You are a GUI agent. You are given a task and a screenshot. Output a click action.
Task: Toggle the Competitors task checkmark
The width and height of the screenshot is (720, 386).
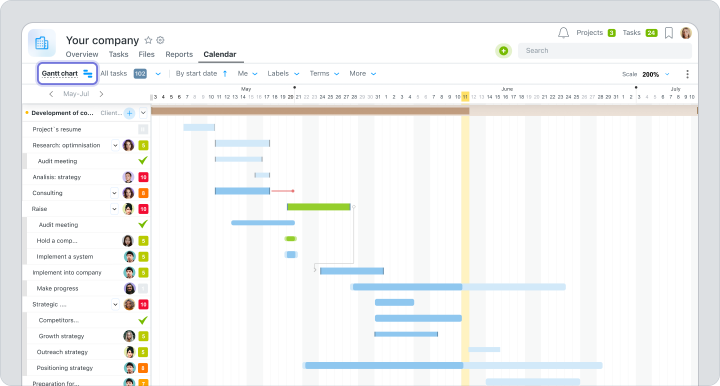pos(143,320)
